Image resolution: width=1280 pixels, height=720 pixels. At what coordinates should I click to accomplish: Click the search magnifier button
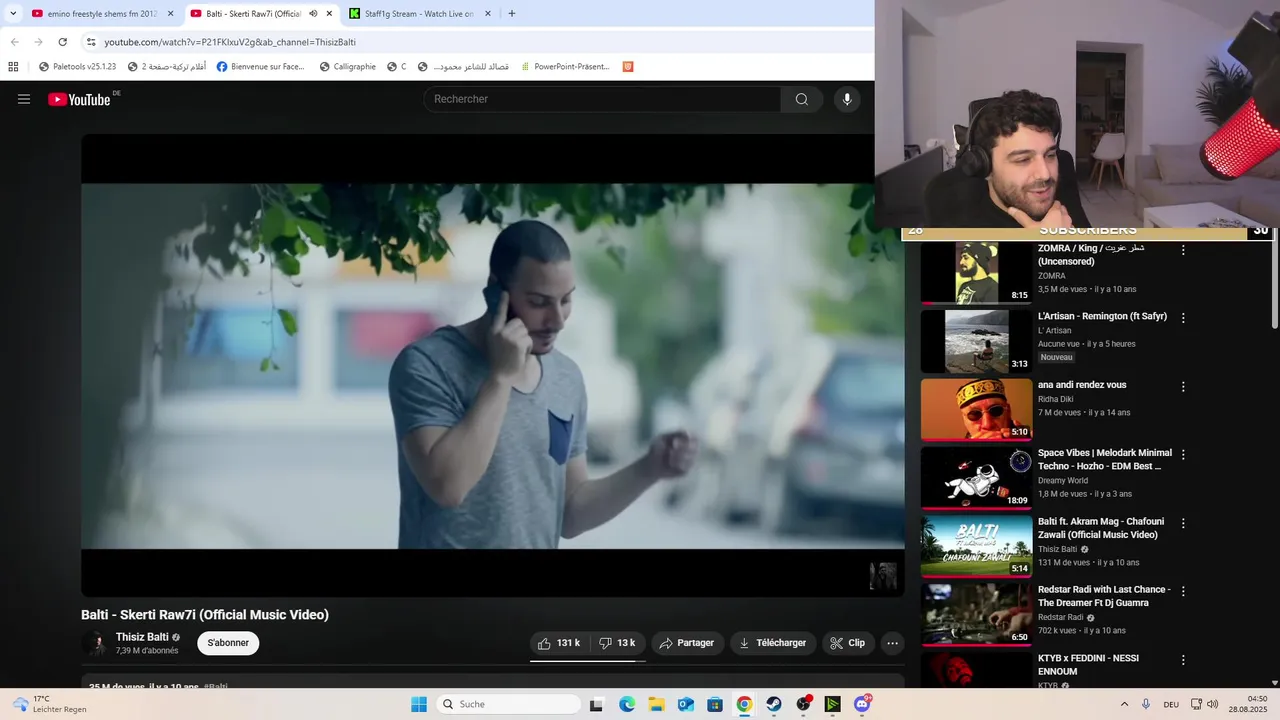pyautogui.click(x=802, y=99)
